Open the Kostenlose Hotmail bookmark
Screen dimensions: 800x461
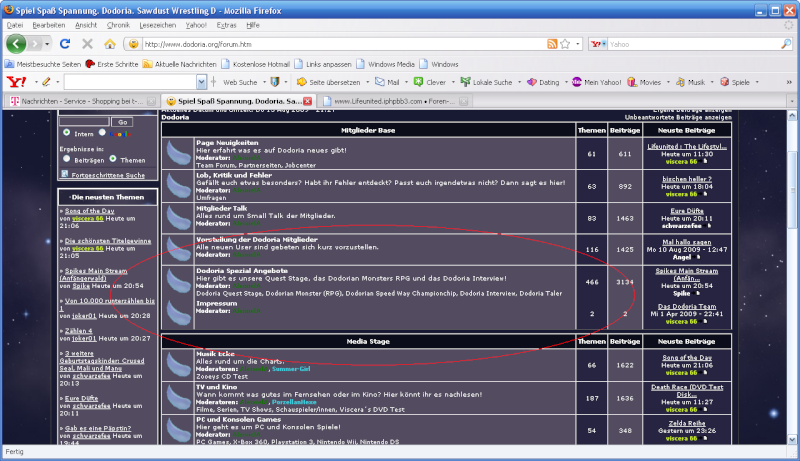[x=255, y=64]
